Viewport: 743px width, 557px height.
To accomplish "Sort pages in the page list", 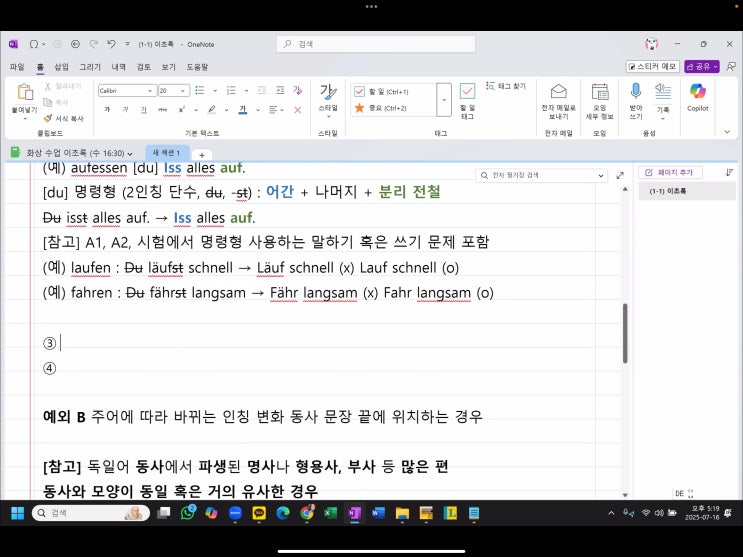I will (x=729, y=172).
